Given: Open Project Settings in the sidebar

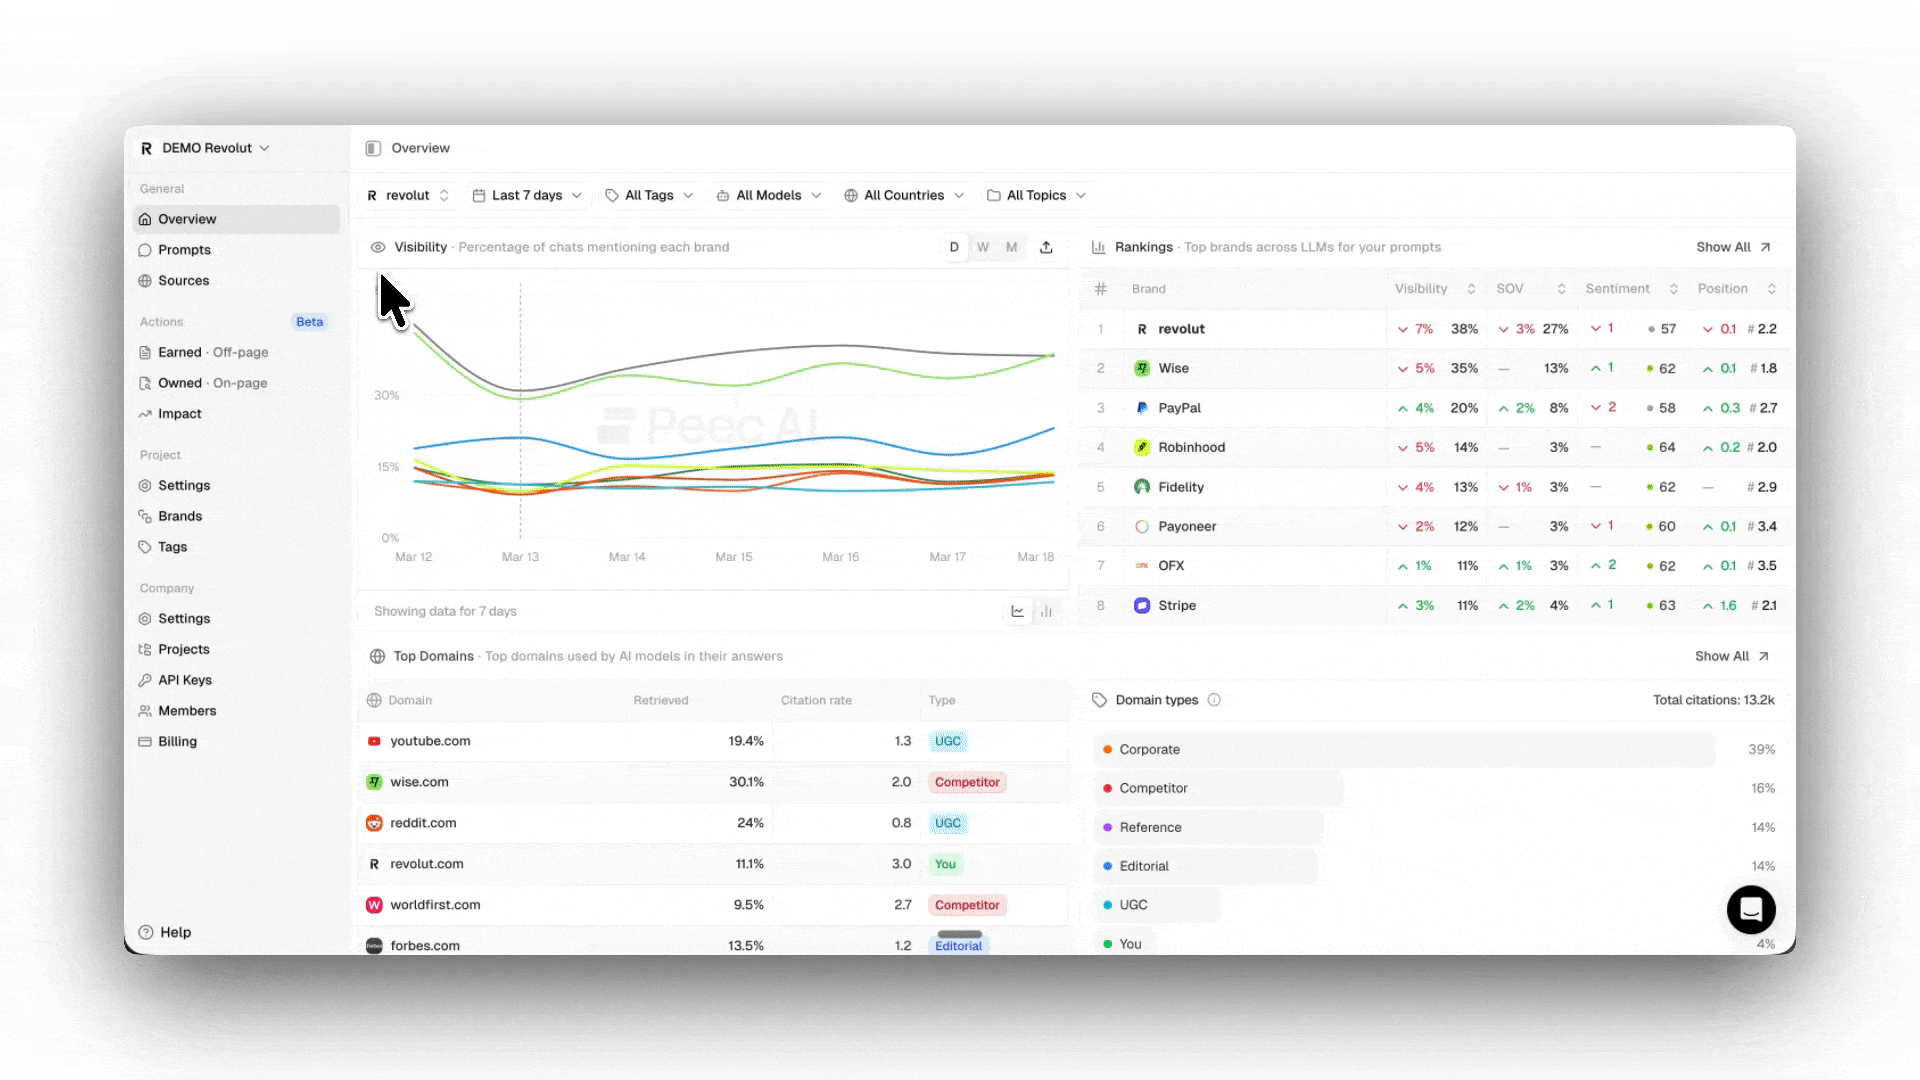Looking at the screenshot, I should [236, 485].
